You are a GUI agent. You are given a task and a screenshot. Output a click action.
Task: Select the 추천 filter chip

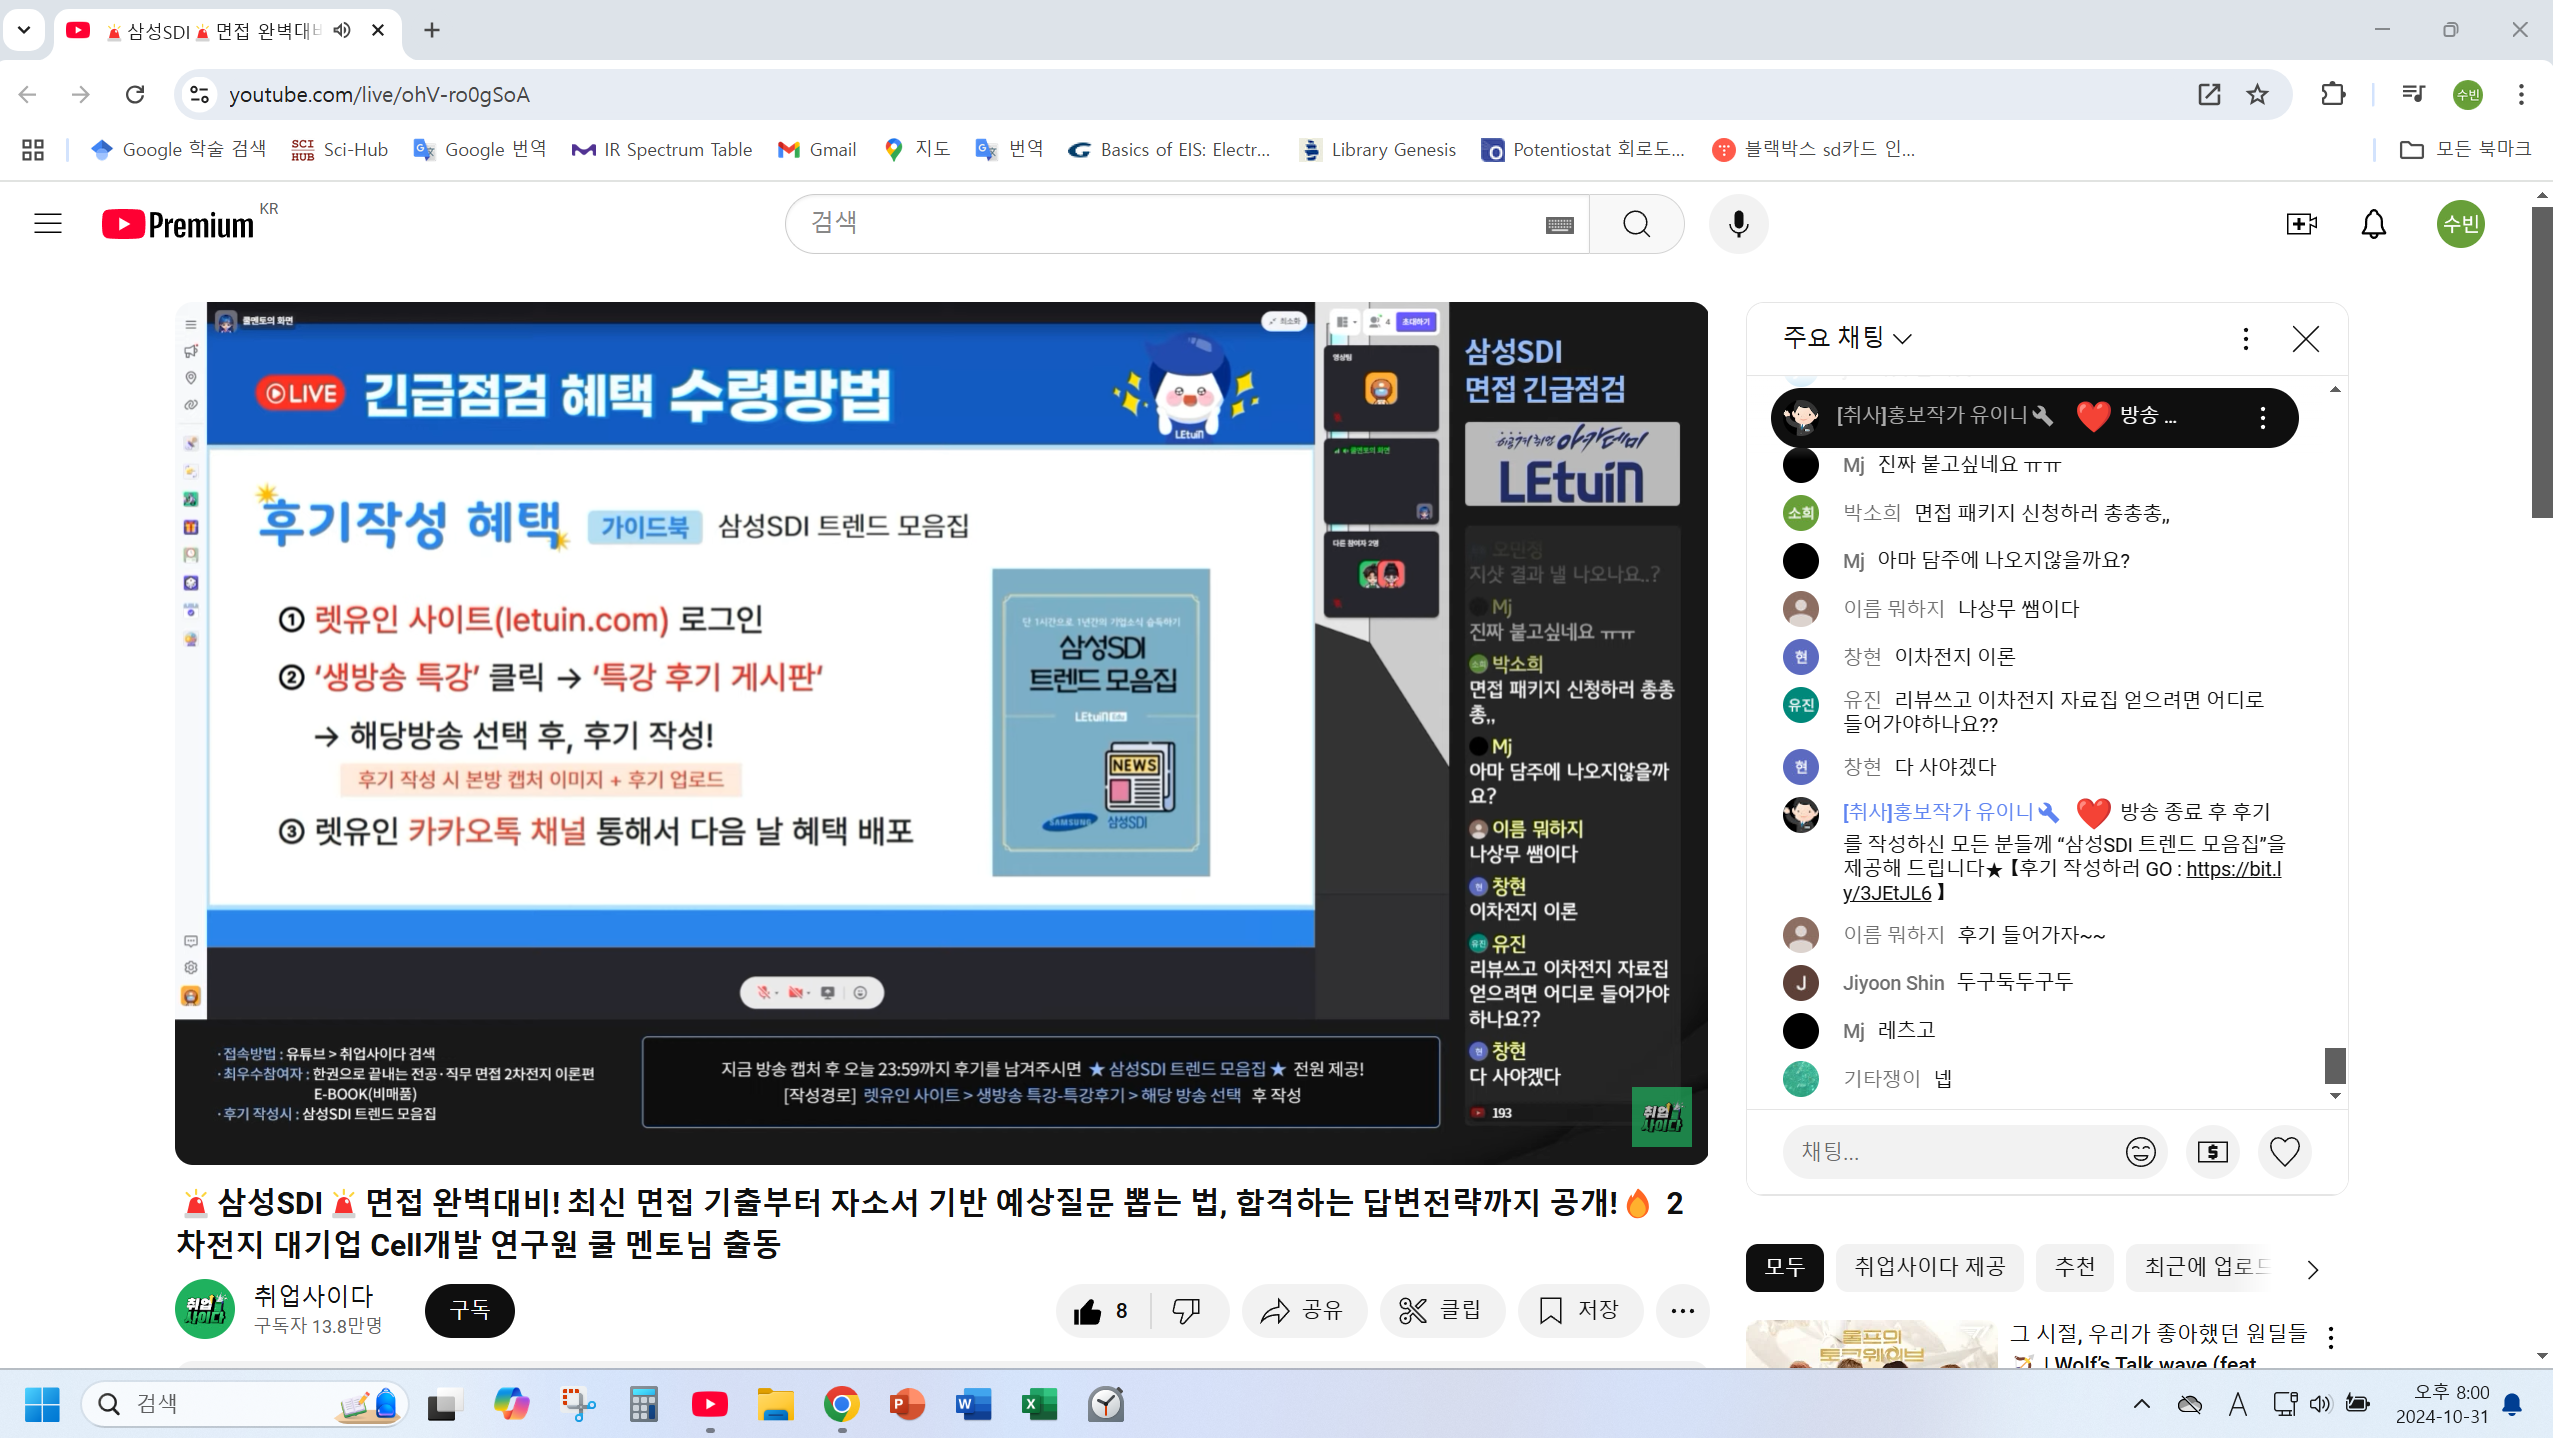point(2074,1267)
